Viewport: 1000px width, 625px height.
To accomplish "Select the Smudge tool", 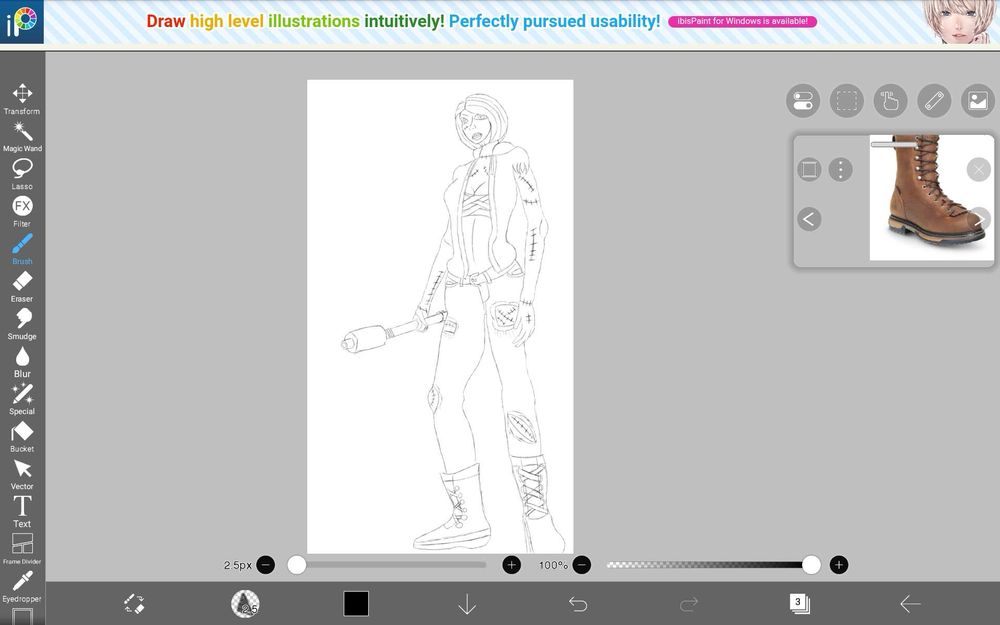I will click(x=22, y=325).
